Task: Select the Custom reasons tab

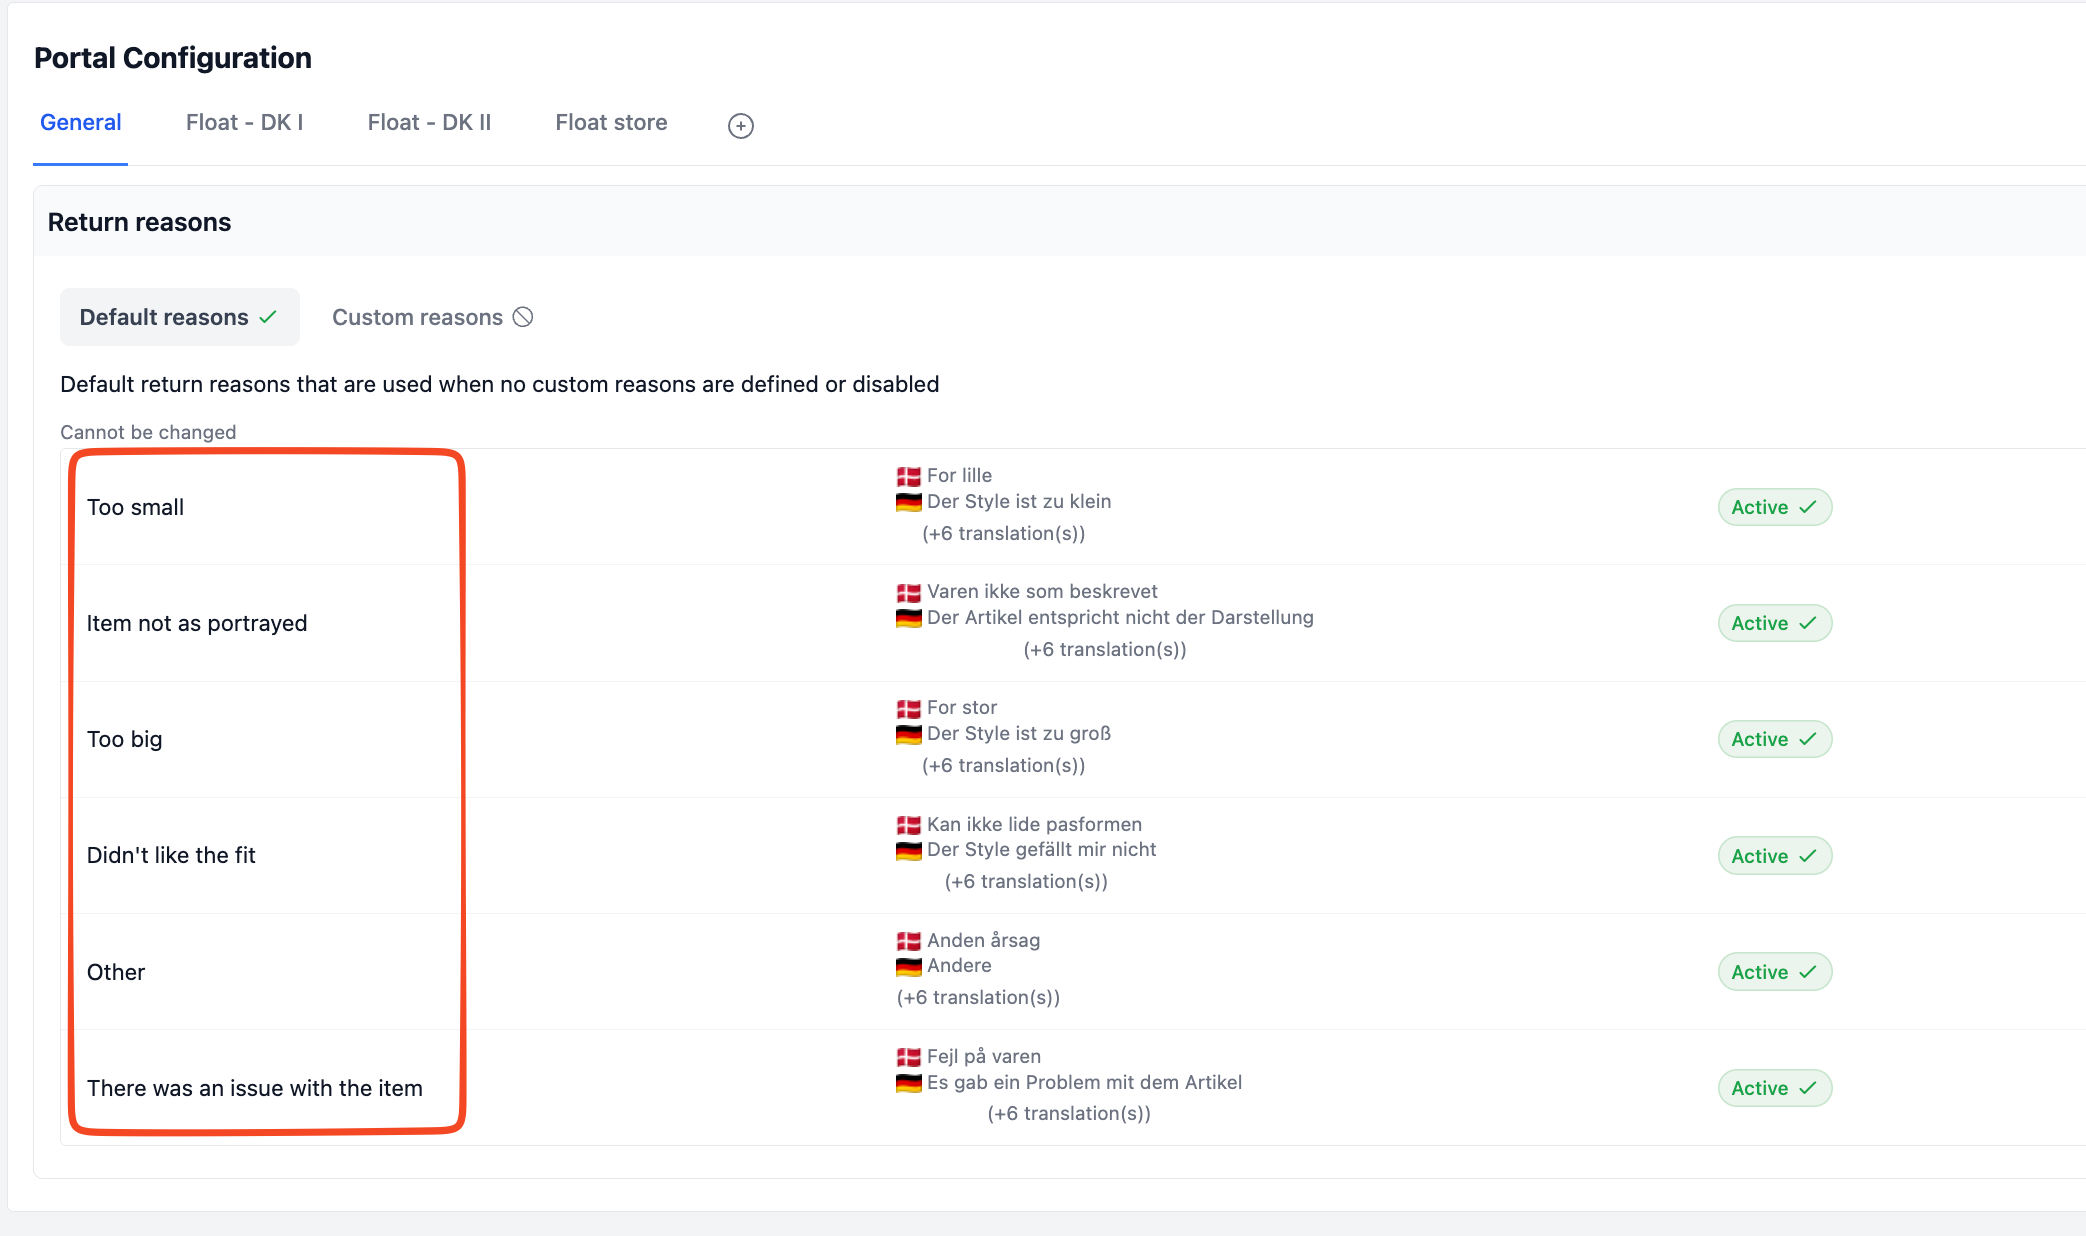Action: 432,317
